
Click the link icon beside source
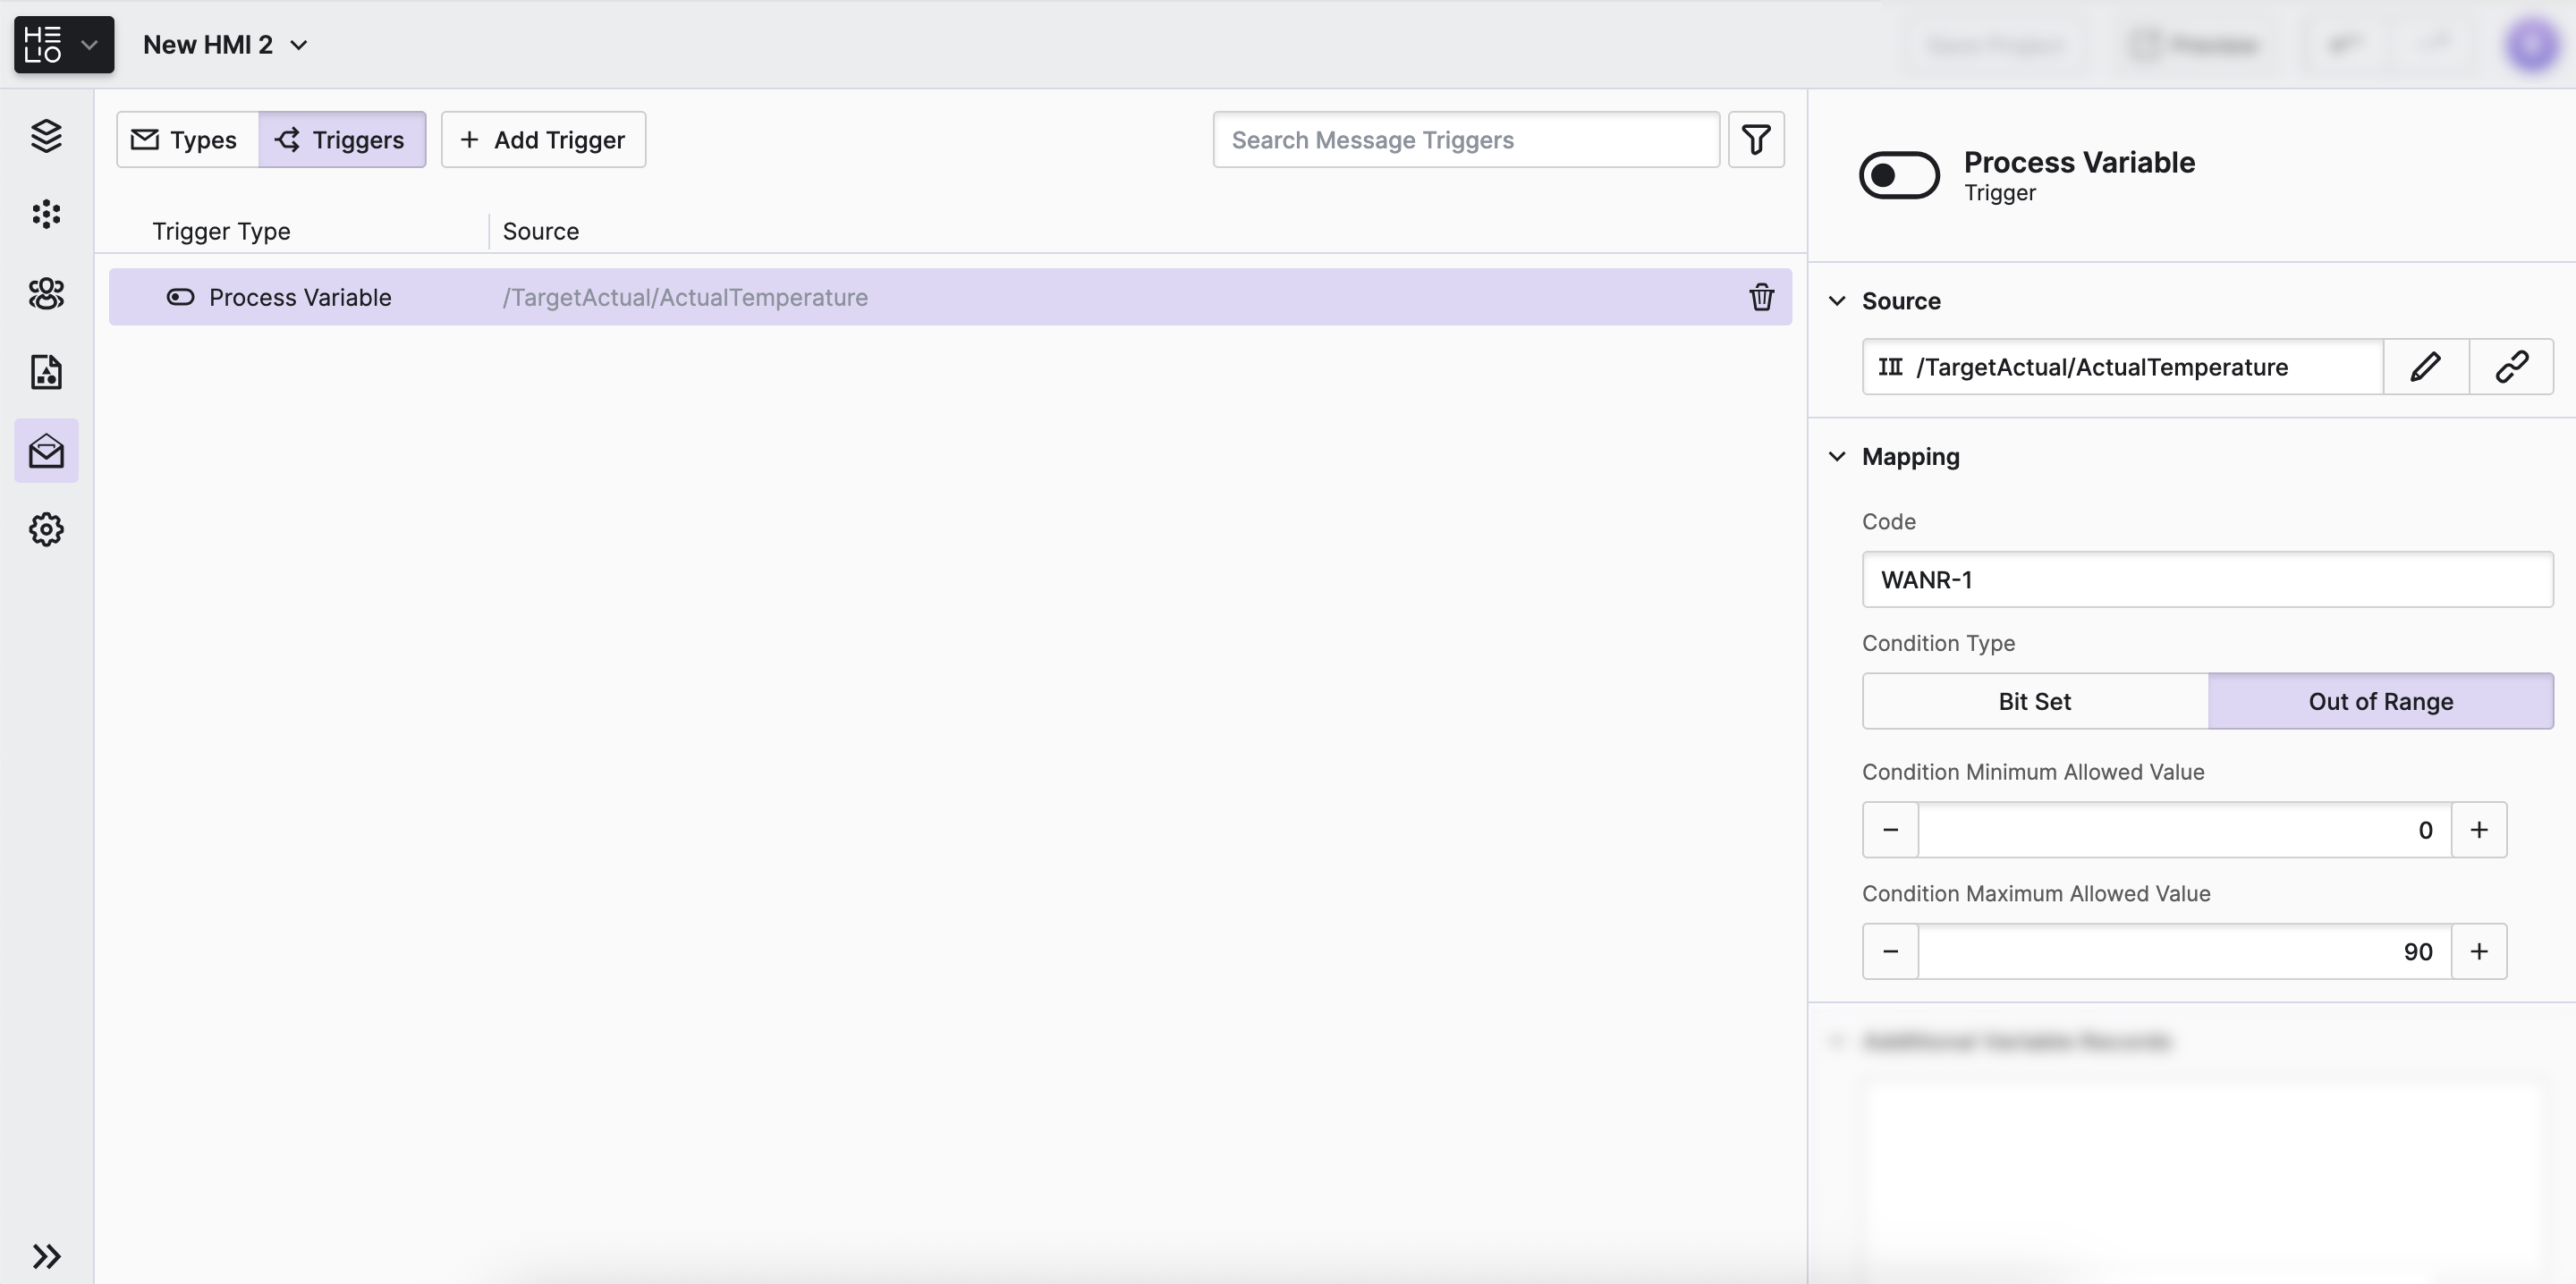point(2511,367)
